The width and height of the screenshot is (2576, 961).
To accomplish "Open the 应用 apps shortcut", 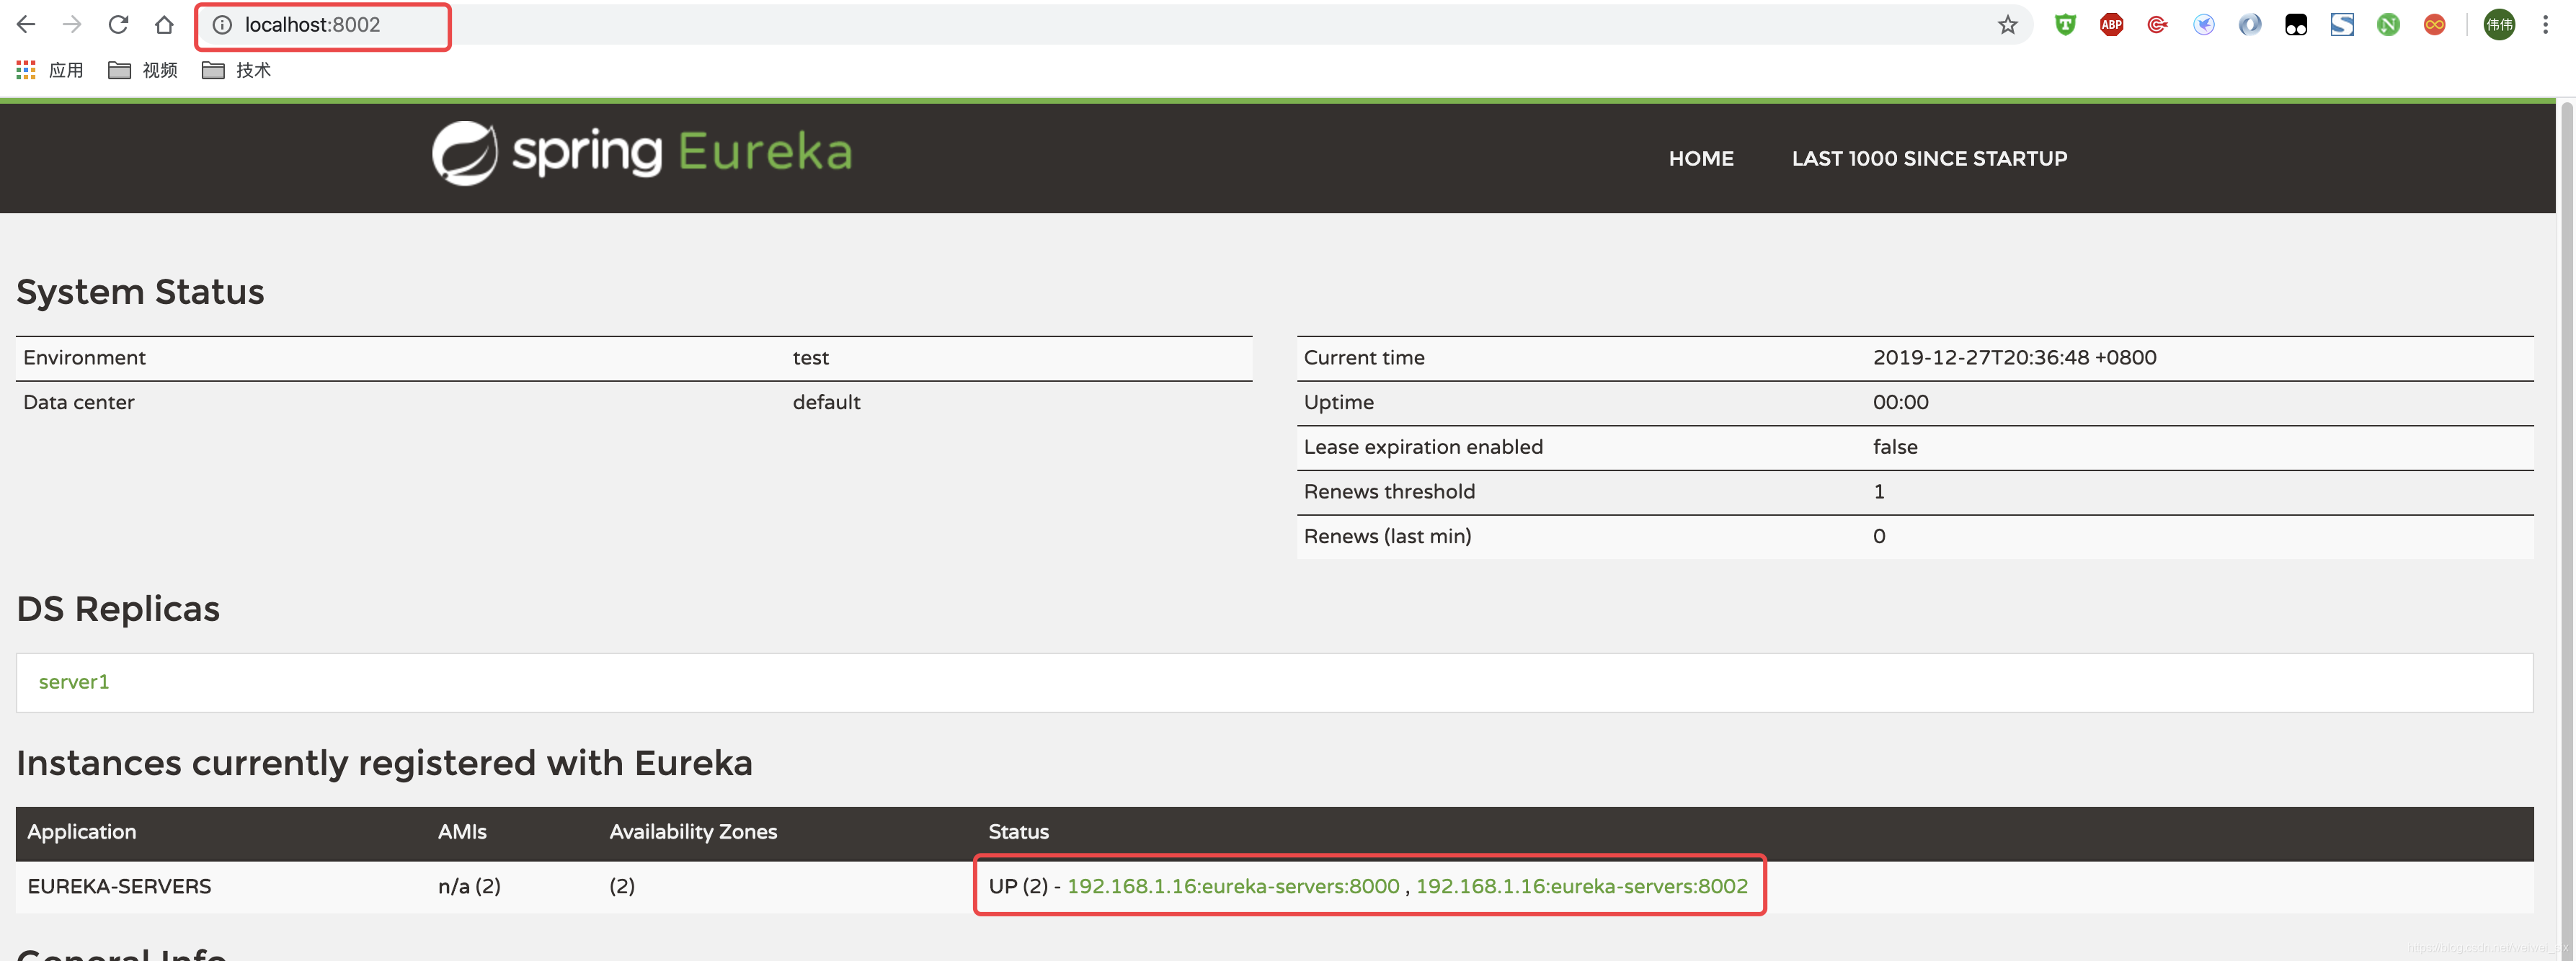I will tap(50, 70).
